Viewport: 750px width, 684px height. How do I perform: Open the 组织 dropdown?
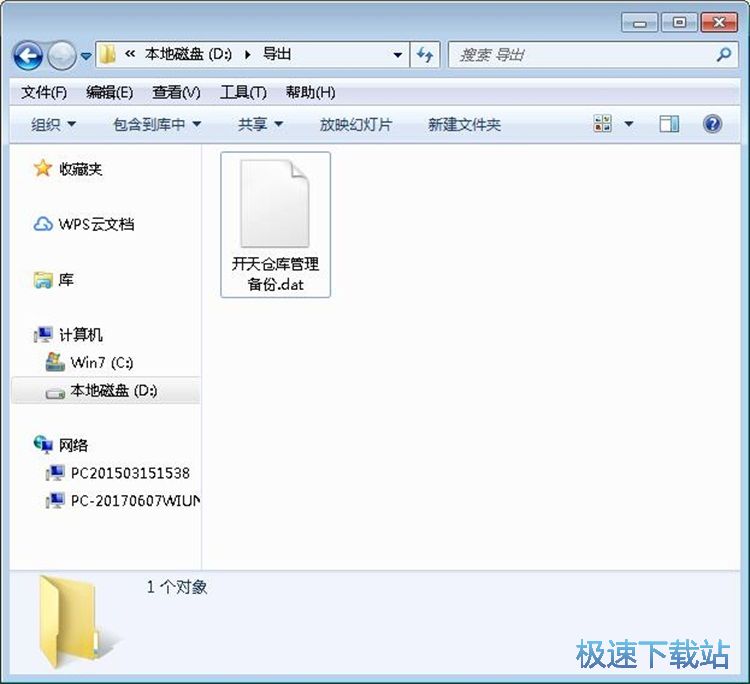click(53, 125)
